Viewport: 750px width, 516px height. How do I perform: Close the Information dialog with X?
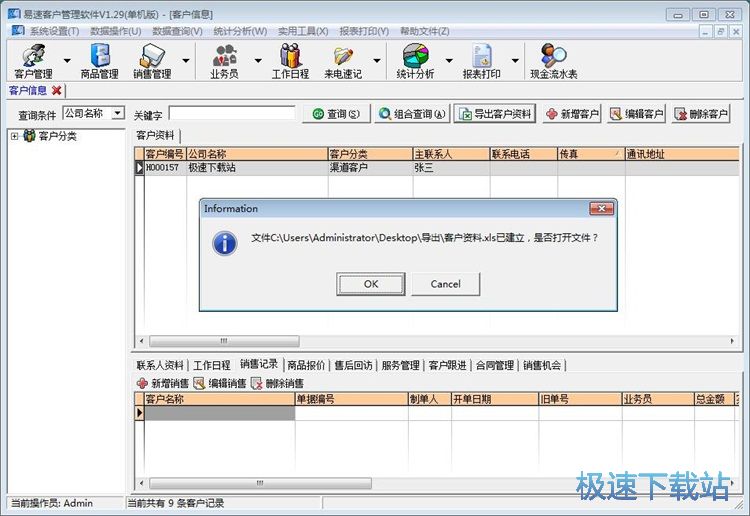click(x=602, y=209)
